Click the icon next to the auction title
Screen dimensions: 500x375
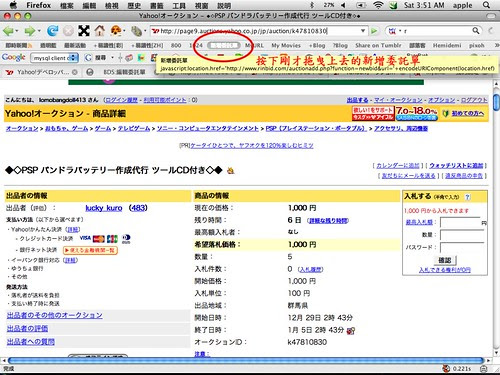230,171
